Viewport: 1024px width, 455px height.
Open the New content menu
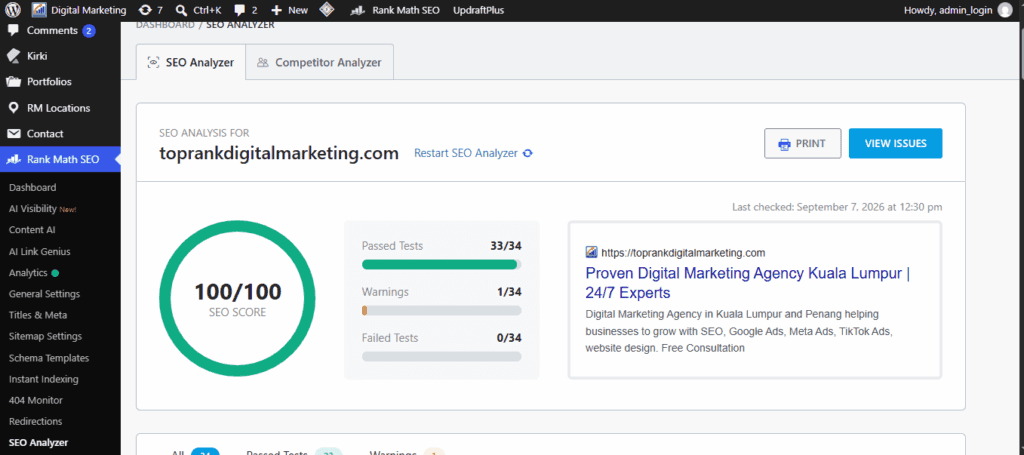[x=289, y=10]
